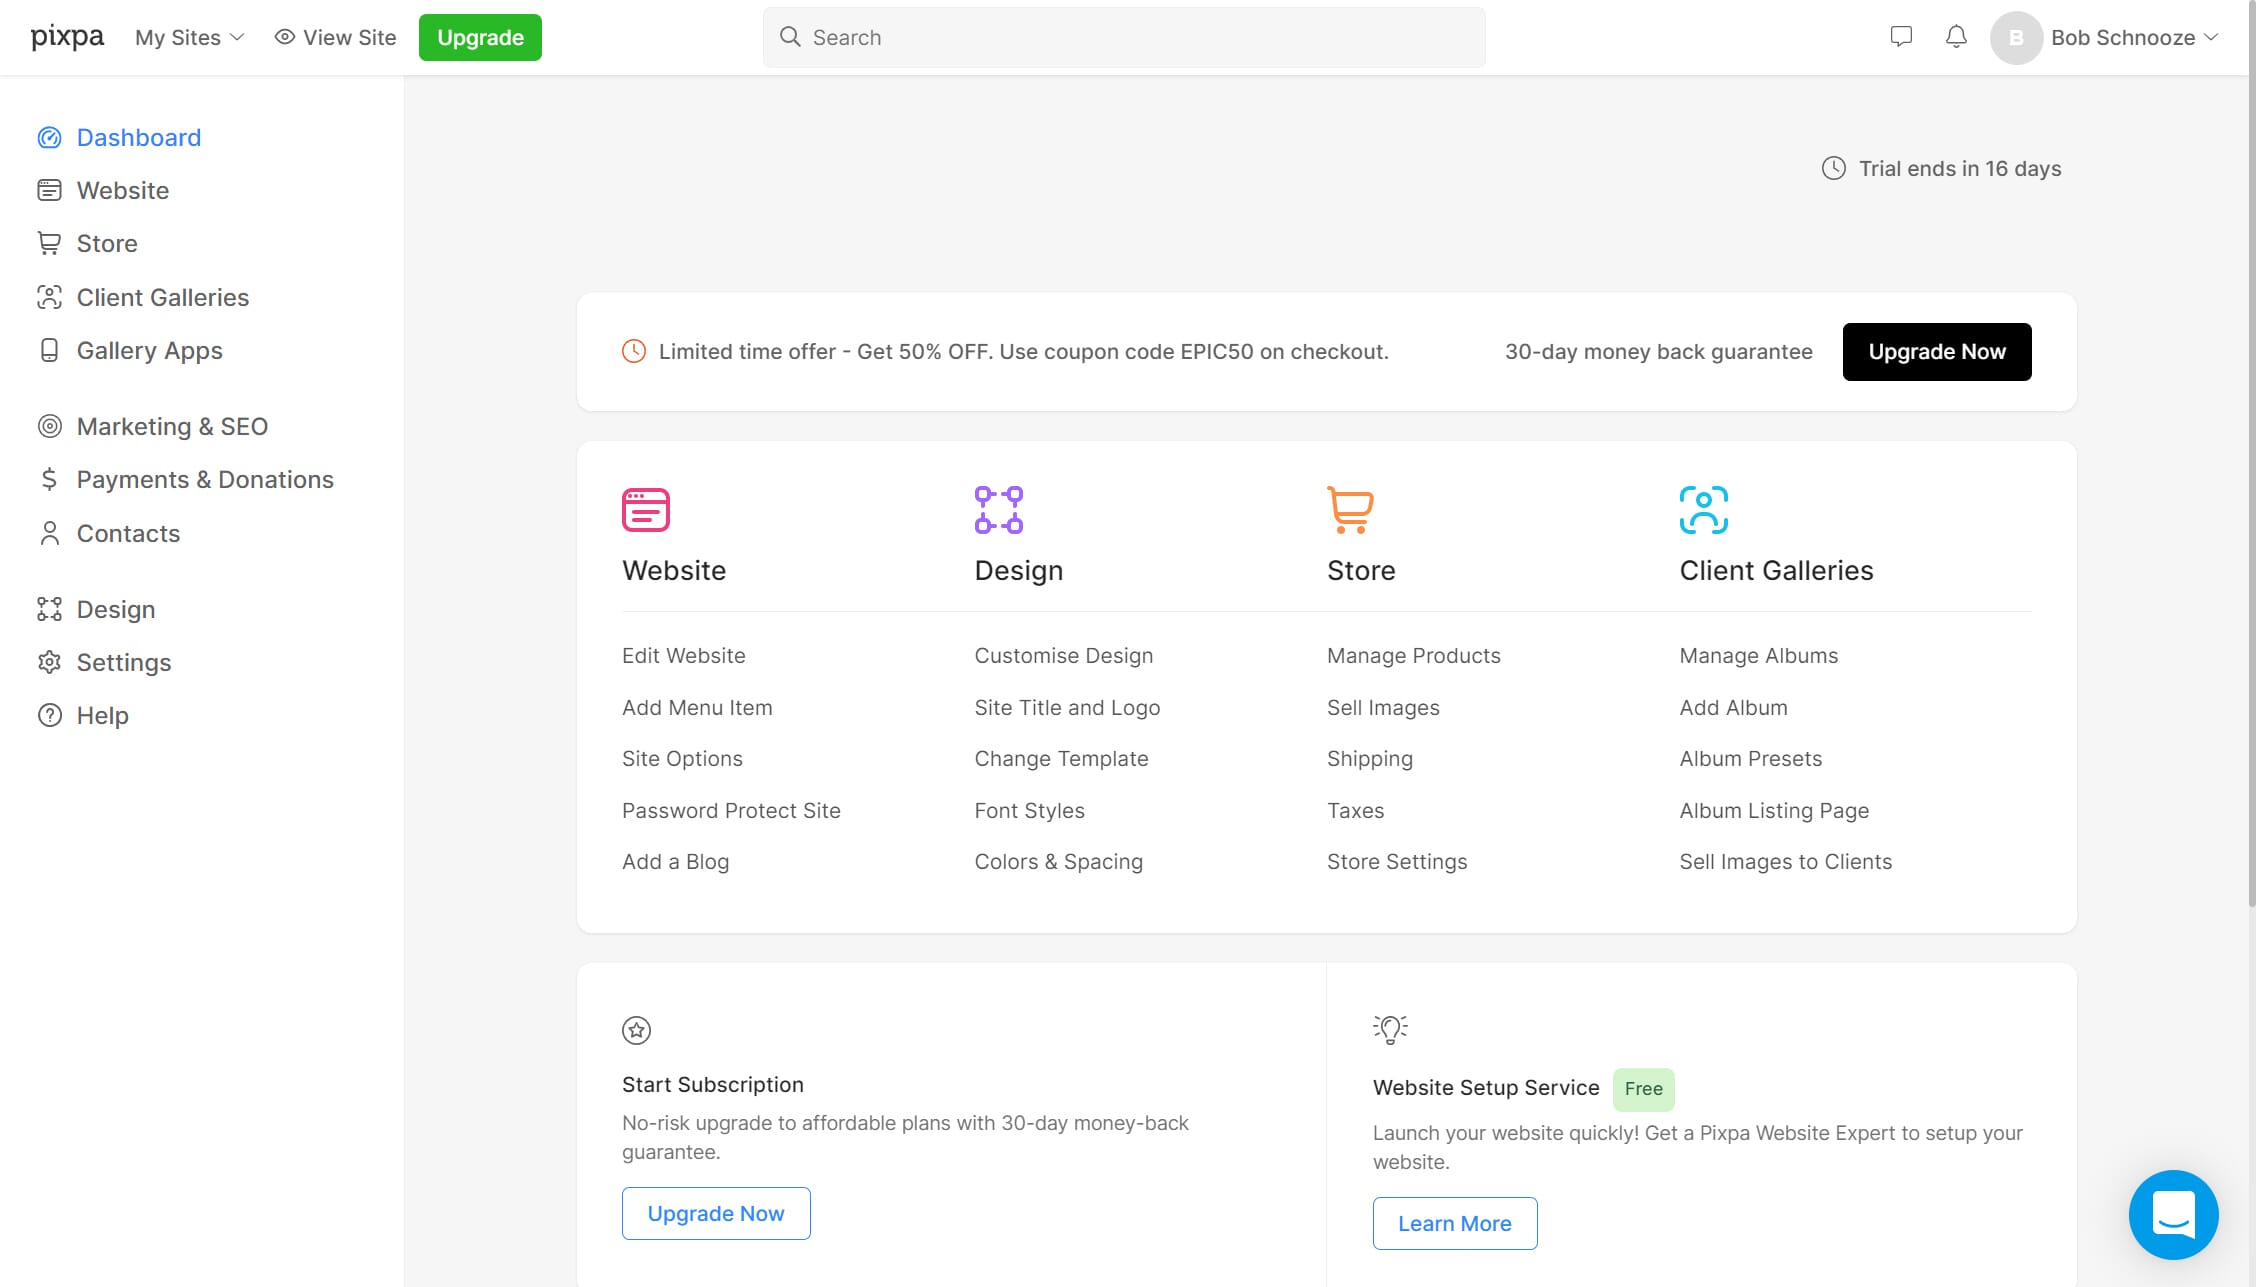Click the clock icon by trial notice

click(1834, 168)
